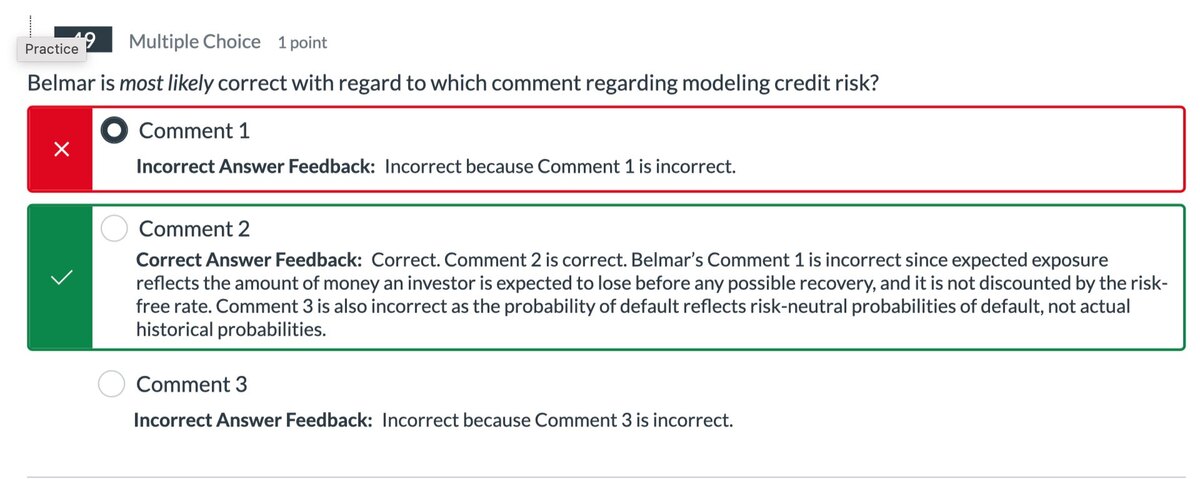Click Comment 3's bold "Incorrect Answer Feedback:" heading

click(253, 421)
